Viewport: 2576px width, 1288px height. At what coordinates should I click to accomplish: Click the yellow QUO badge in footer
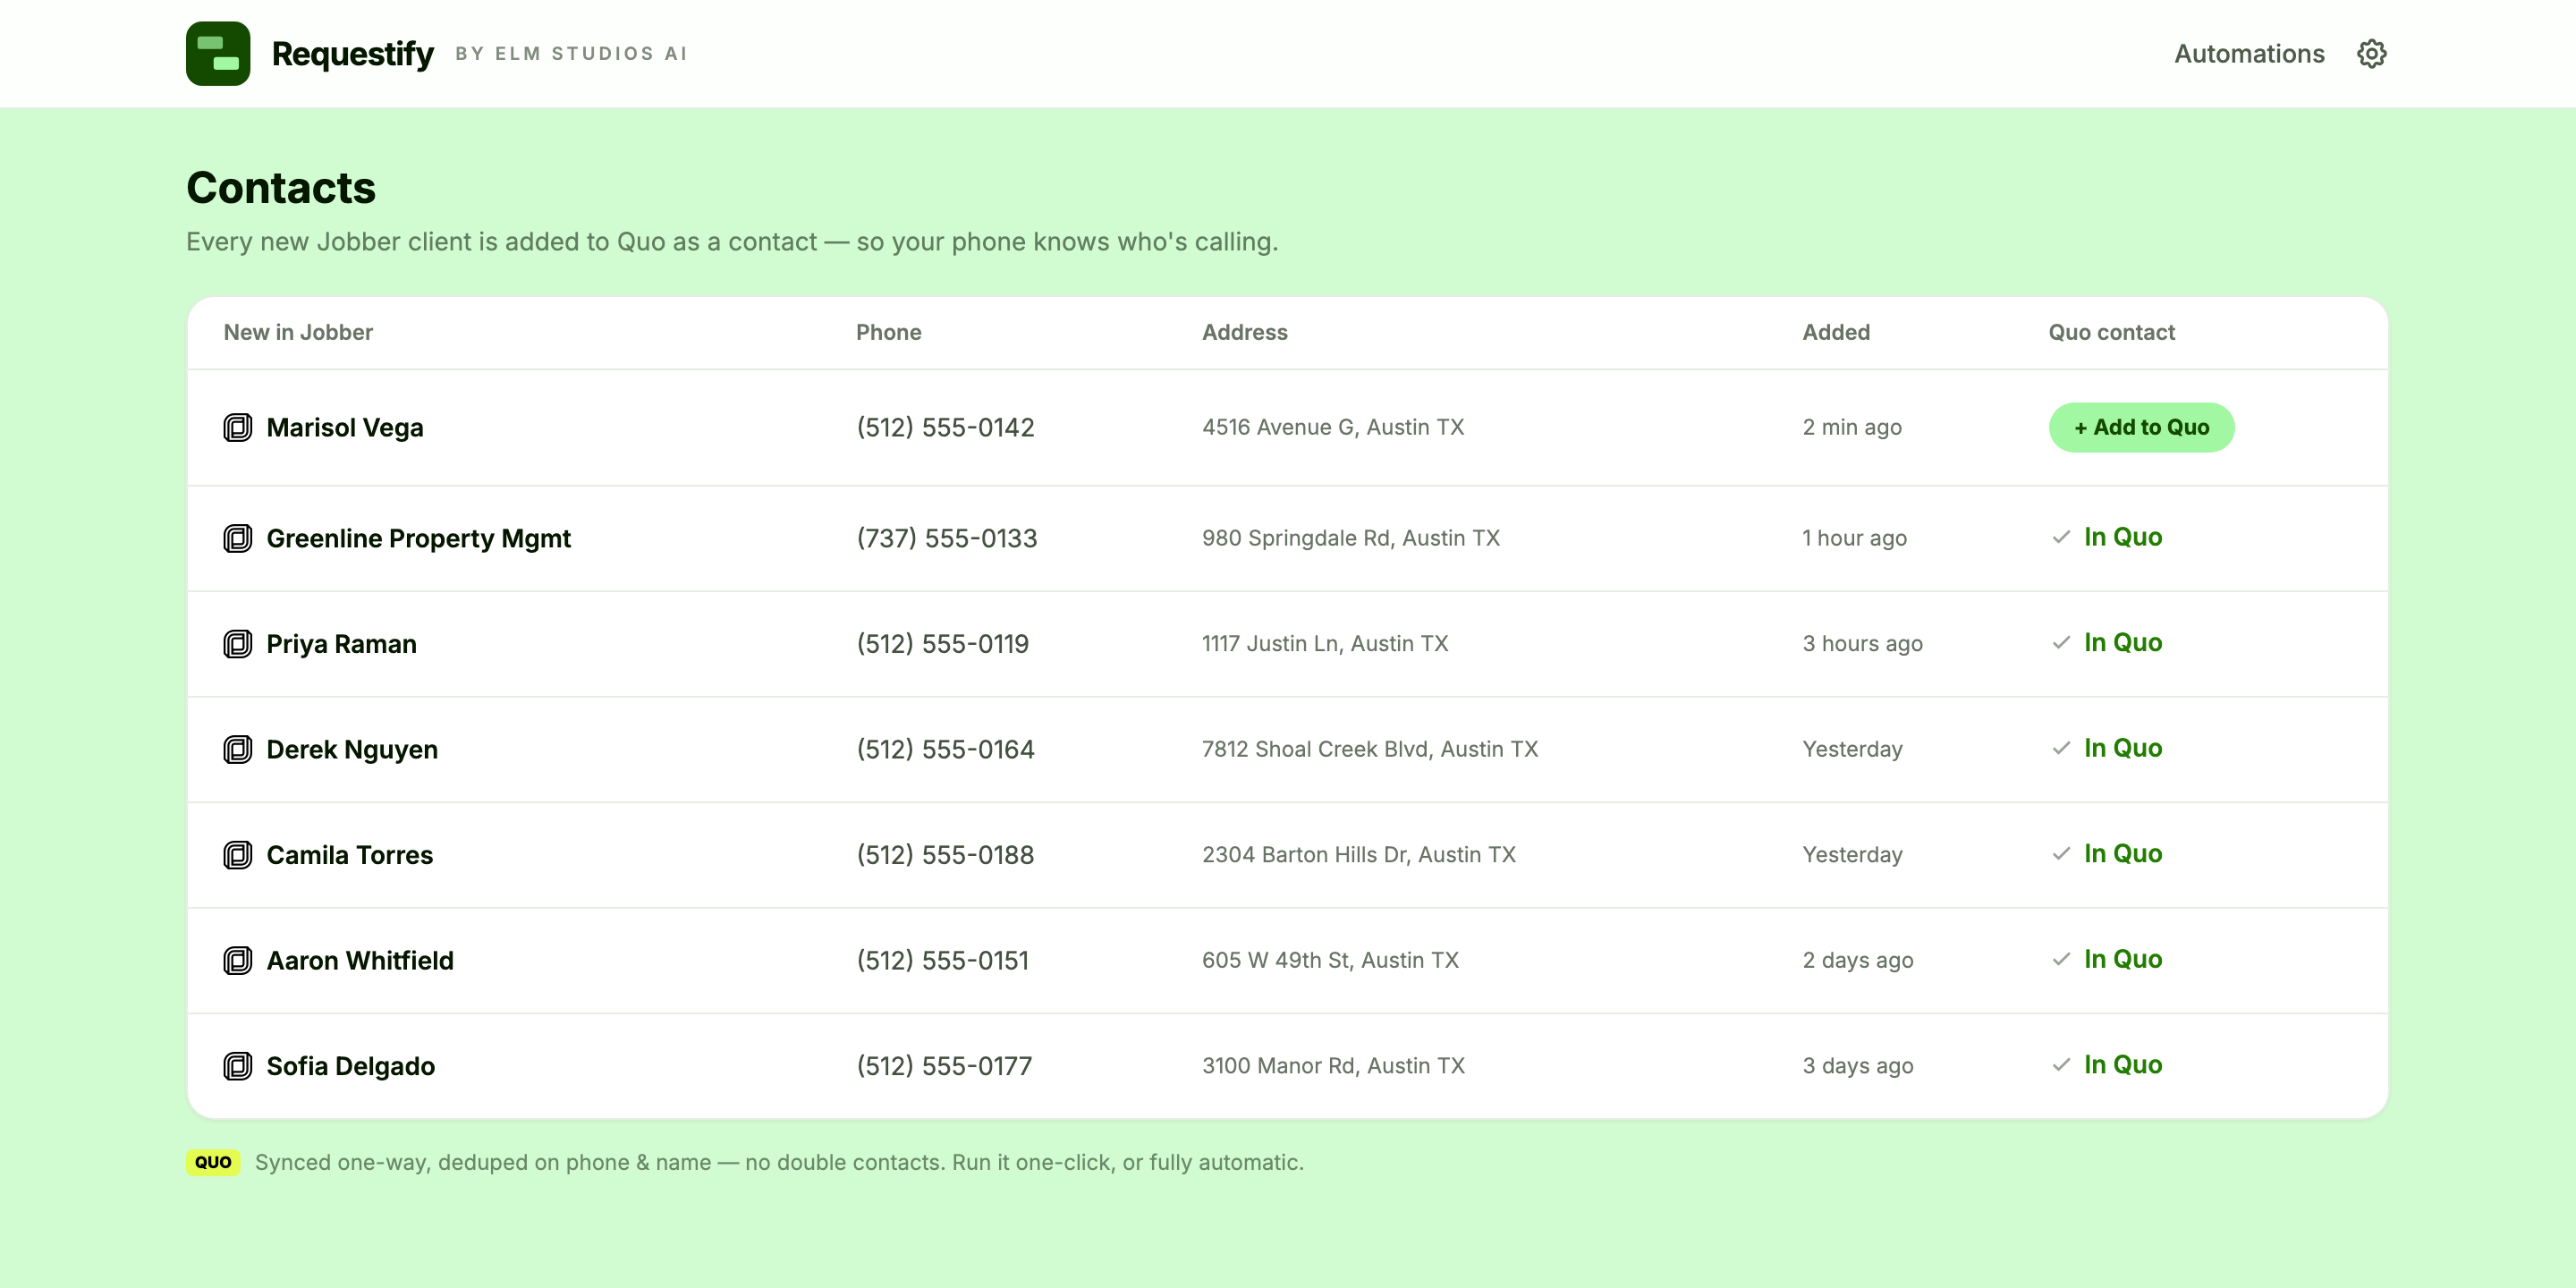[x=213, y=1162]
